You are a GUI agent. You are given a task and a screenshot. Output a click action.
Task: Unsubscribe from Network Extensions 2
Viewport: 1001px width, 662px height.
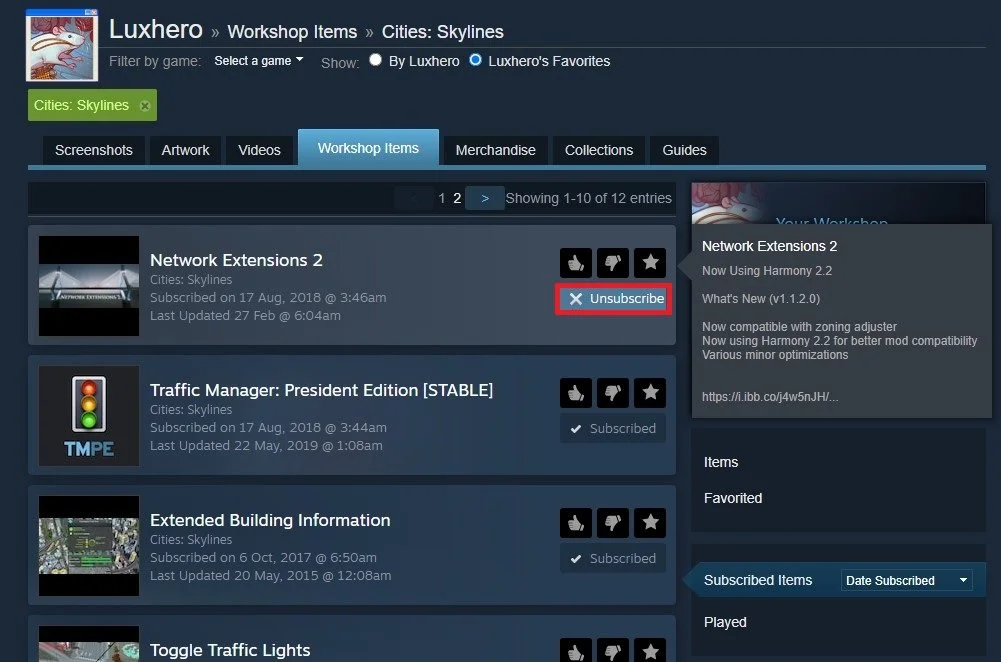(x=613, y=299)
